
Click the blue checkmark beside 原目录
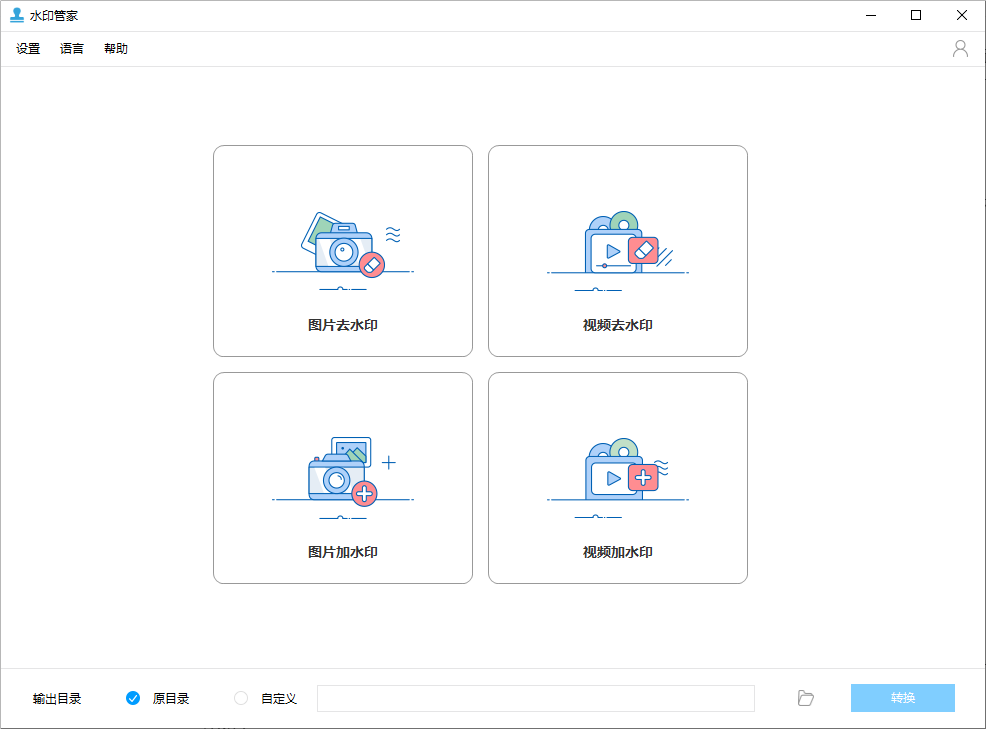[x=133, y=698]
